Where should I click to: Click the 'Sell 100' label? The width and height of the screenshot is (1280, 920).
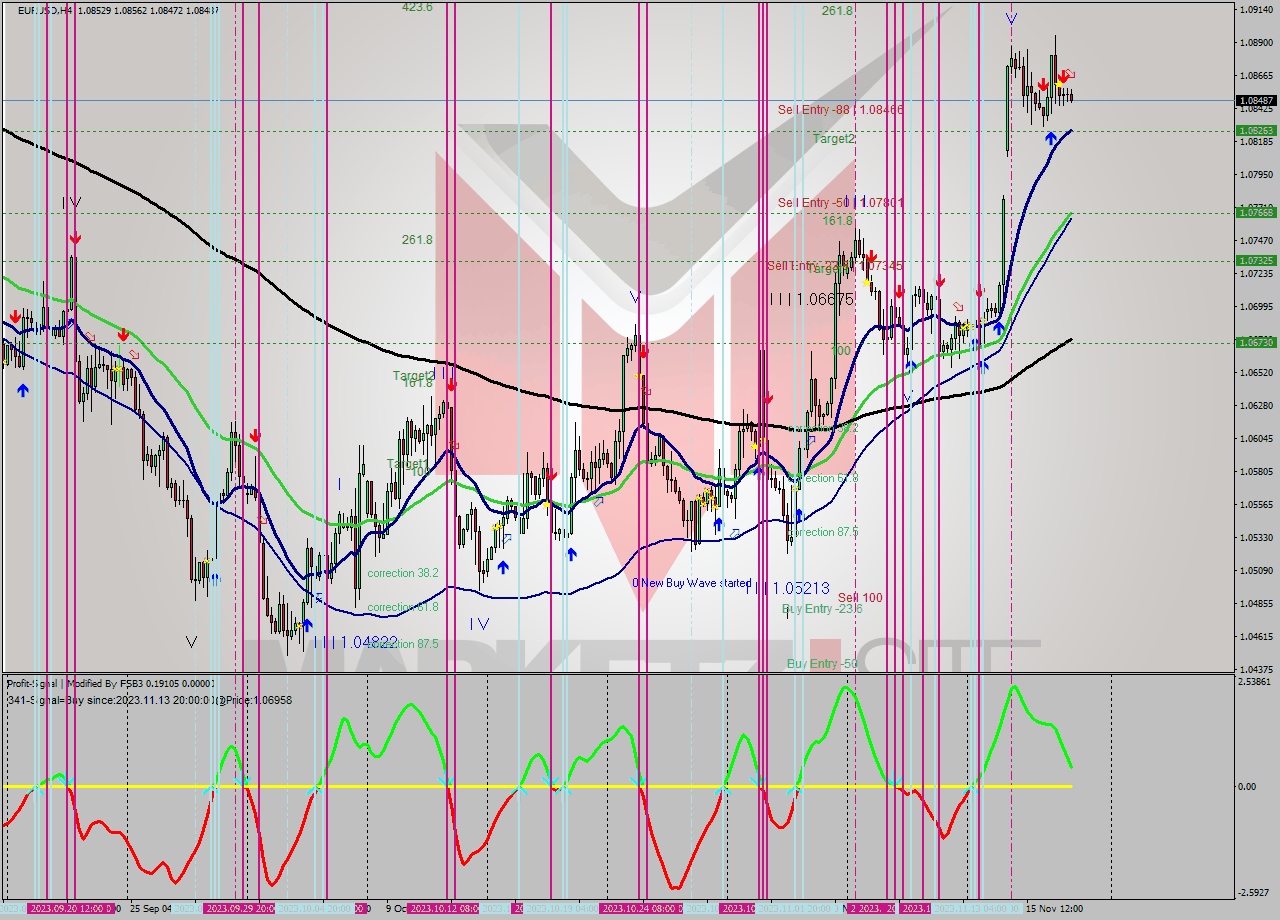pyautogui.click(x=860, y=598)
